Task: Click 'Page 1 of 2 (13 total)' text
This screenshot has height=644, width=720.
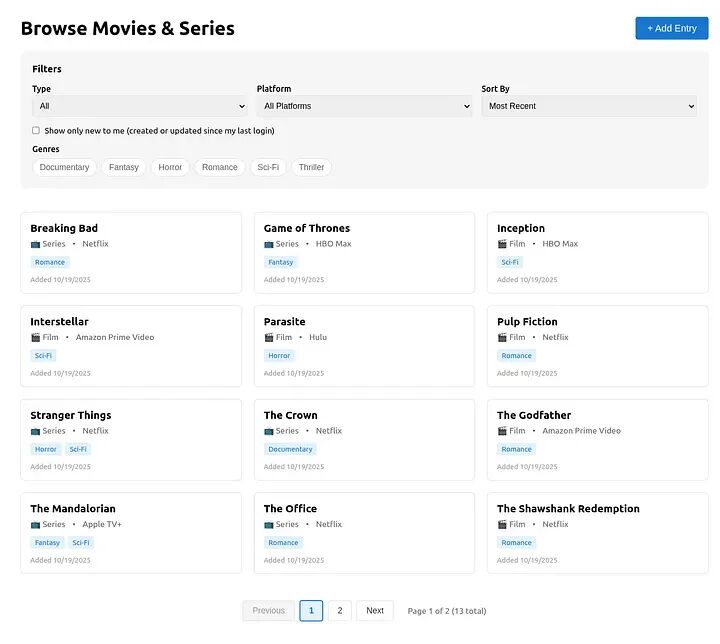Action: click(x=447, y=611)
